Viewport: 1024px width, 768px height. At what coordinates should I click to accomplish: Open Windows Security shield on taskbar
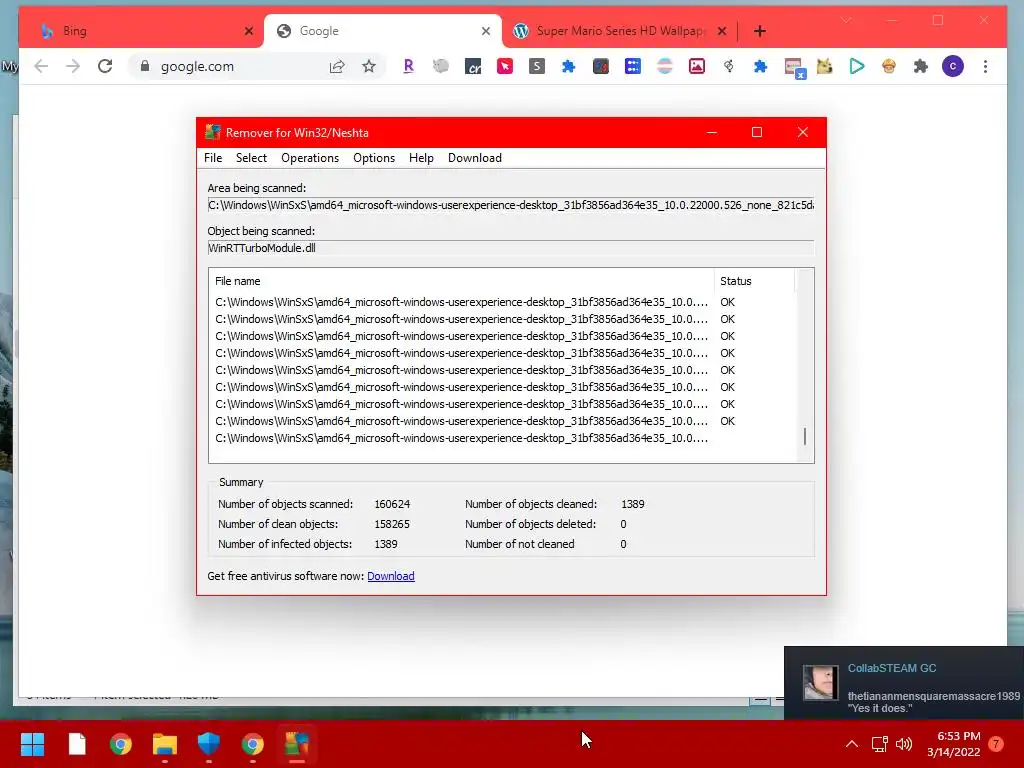[209, 744]
